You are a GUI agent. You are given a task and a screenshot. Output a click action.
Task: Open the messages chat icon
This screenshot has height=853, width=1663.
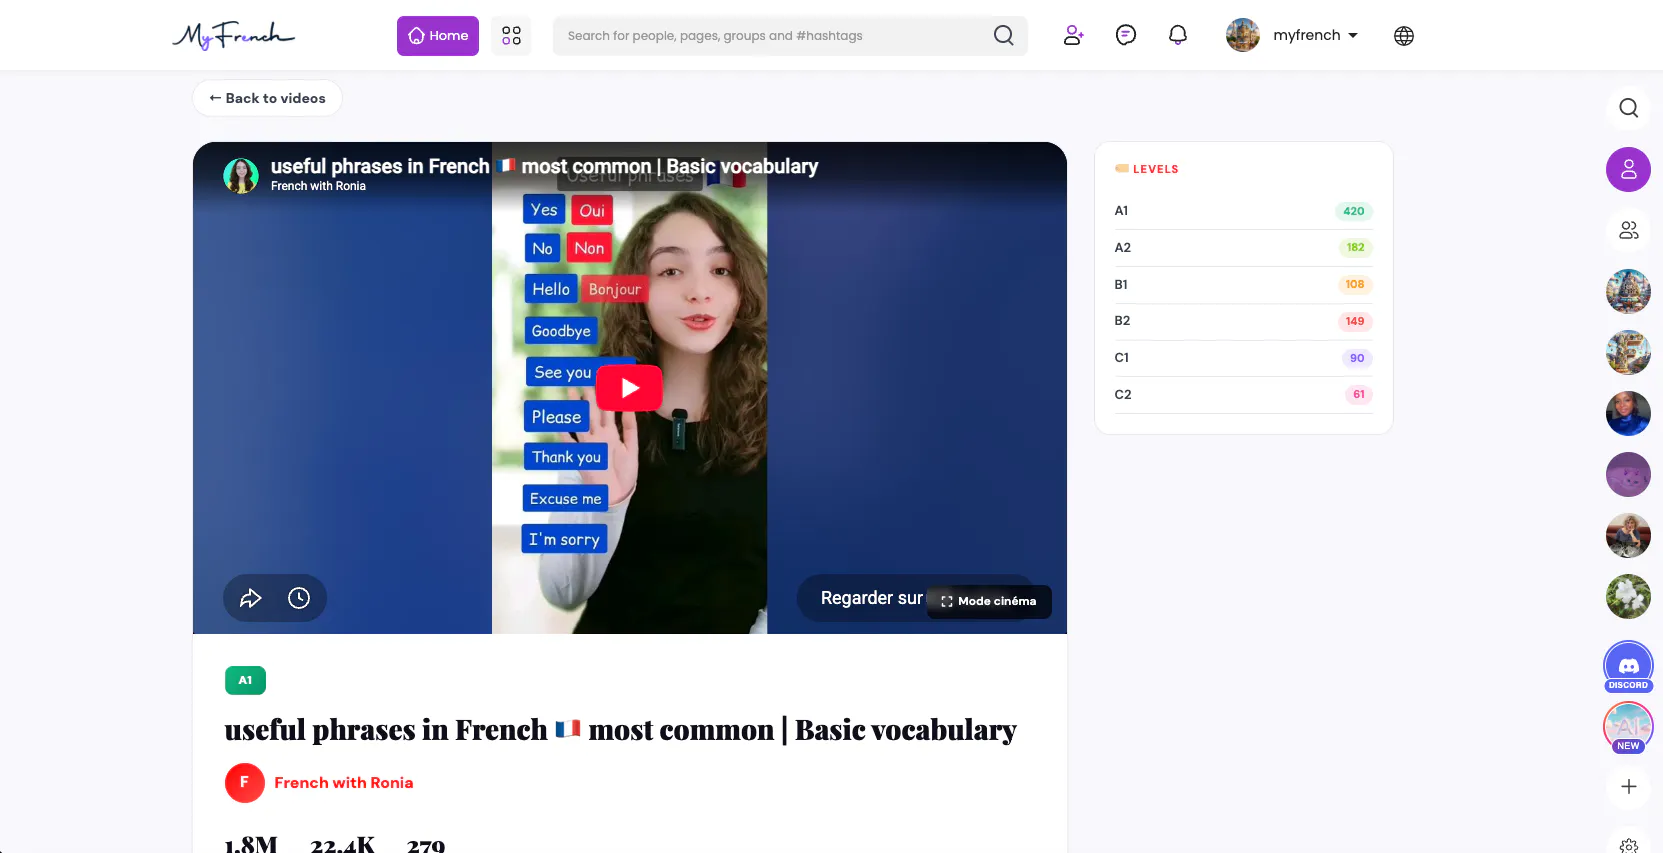1126,36
